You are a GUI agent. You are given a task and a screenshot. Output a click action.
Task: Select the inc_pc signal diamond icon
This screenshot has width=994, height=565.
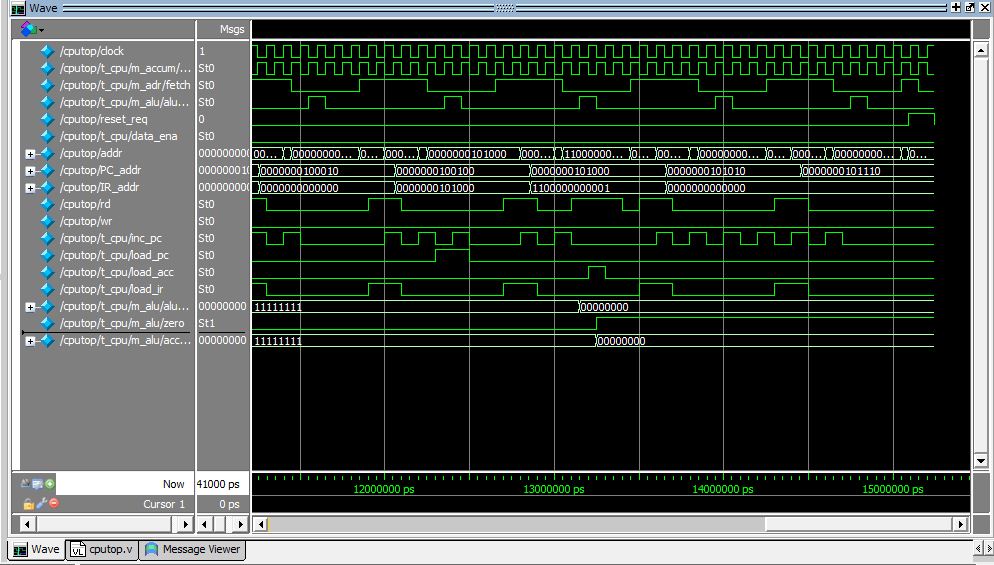click(x=48, y=238)
